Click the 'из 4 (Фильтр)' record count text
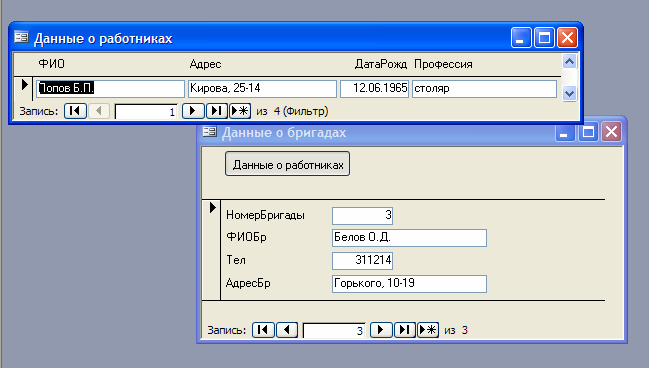 coord(292,111)
